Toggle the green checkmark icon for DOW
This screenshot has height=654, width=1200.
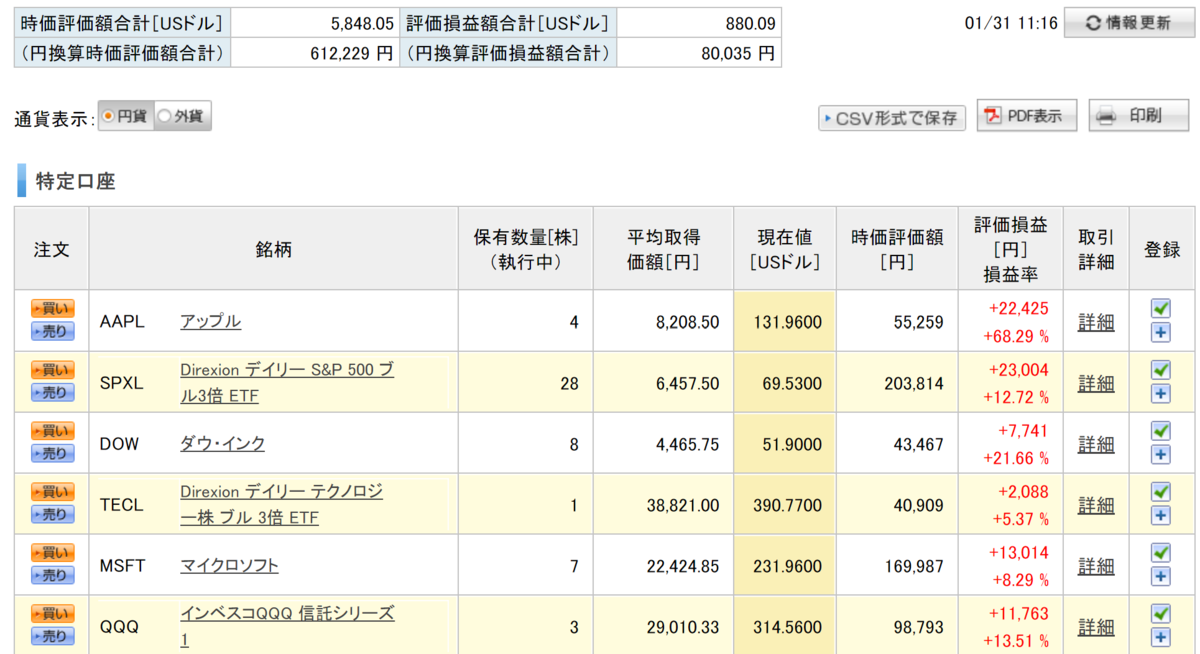tap(1161, 431)
